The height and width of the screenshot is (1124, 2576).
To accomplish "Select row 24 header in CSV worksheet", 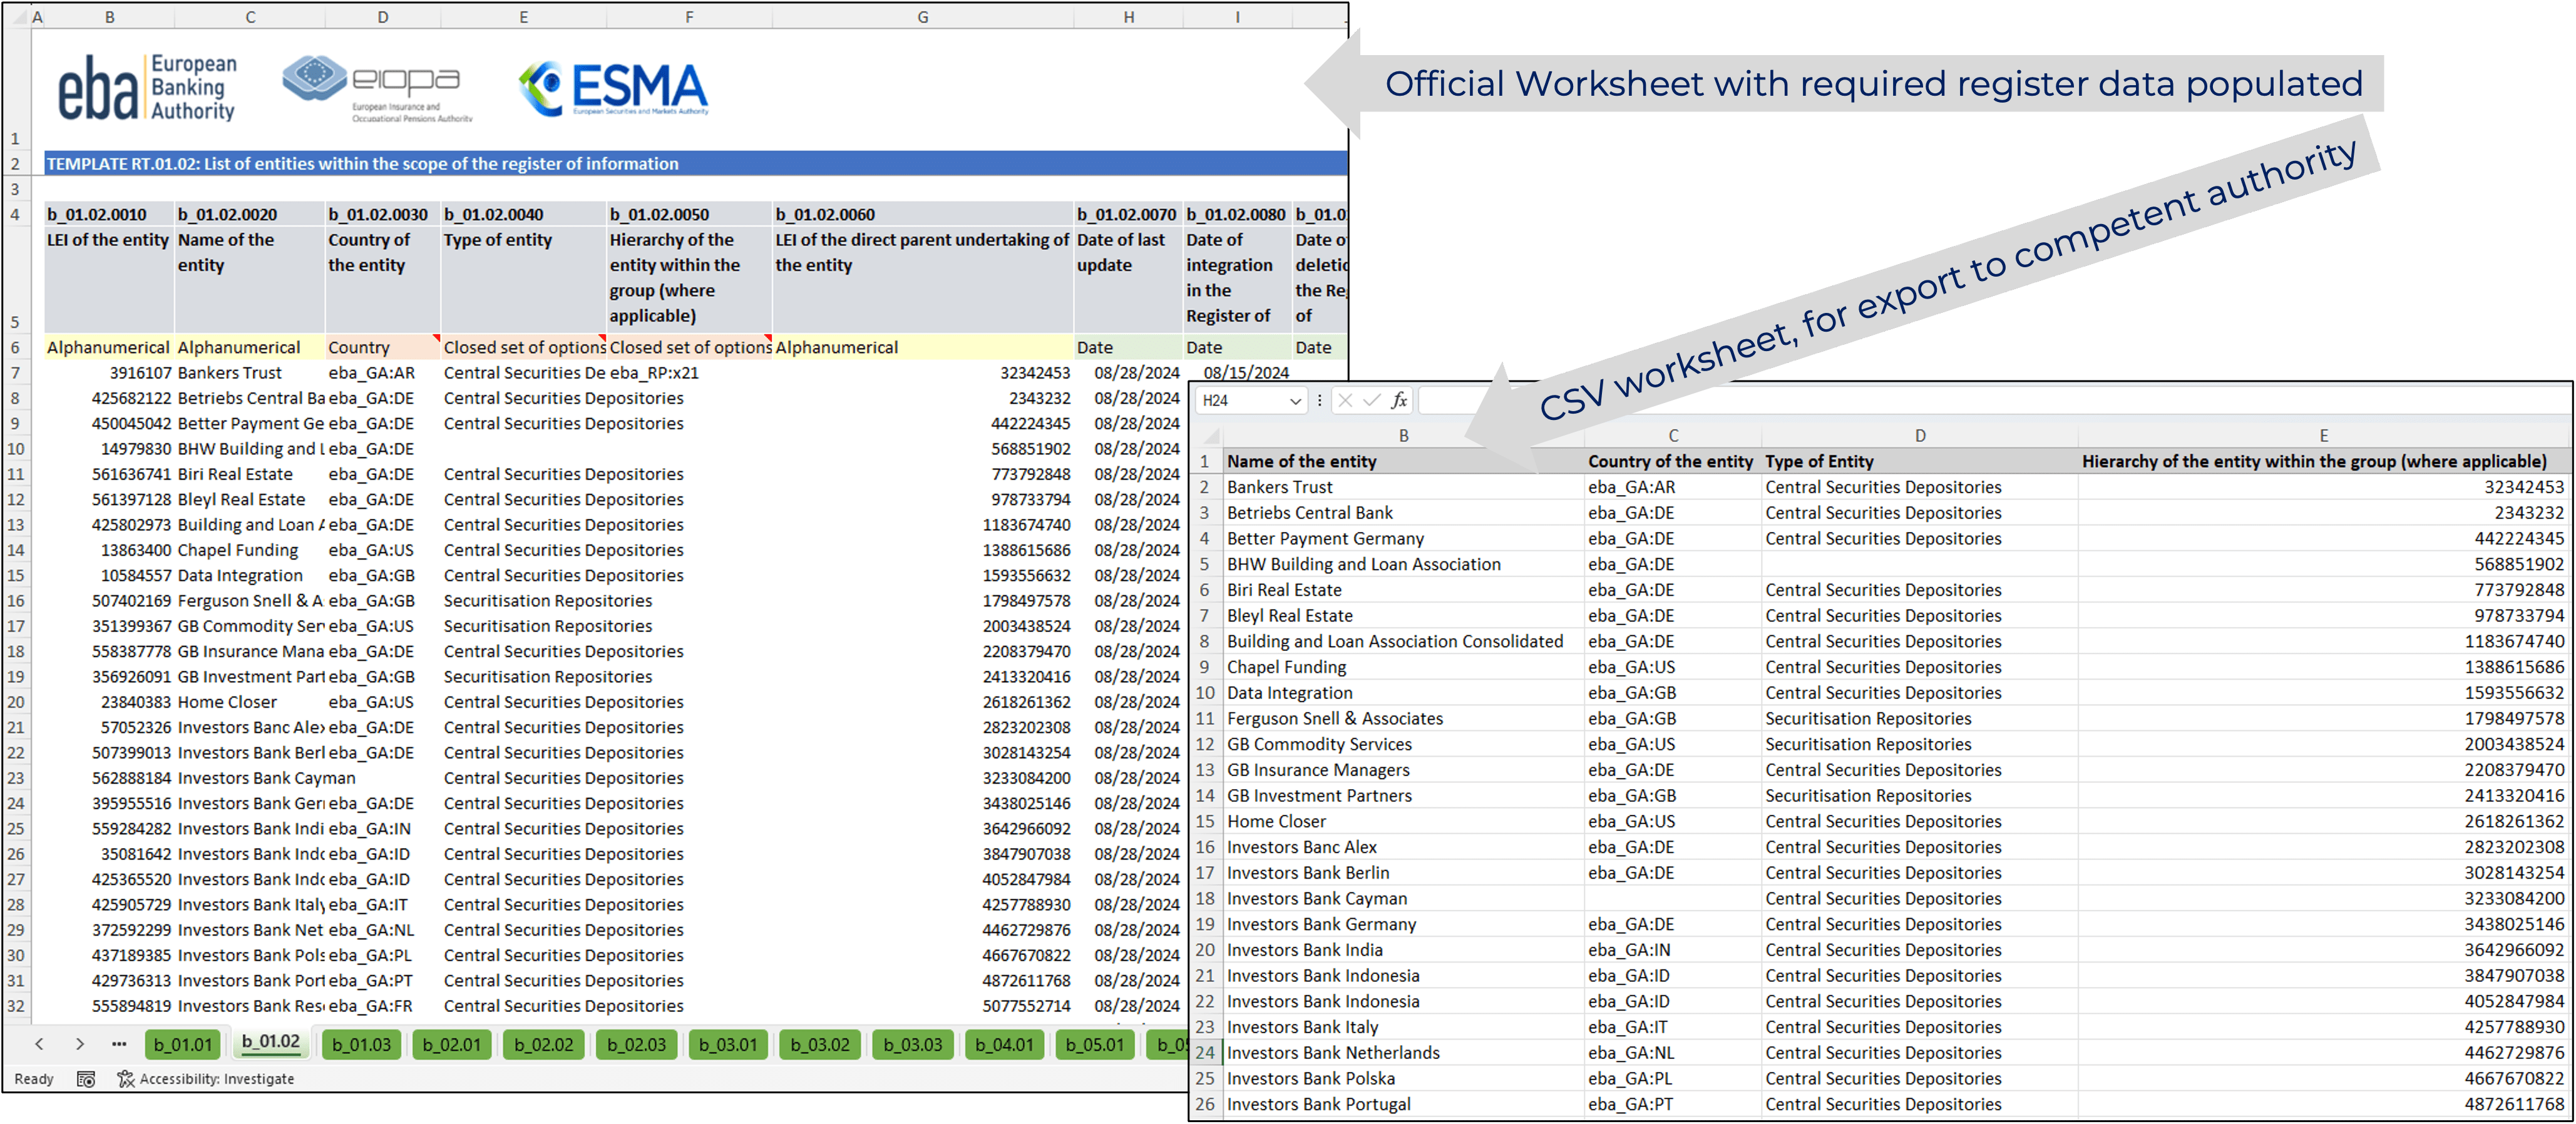I will click(1205, 1053).
